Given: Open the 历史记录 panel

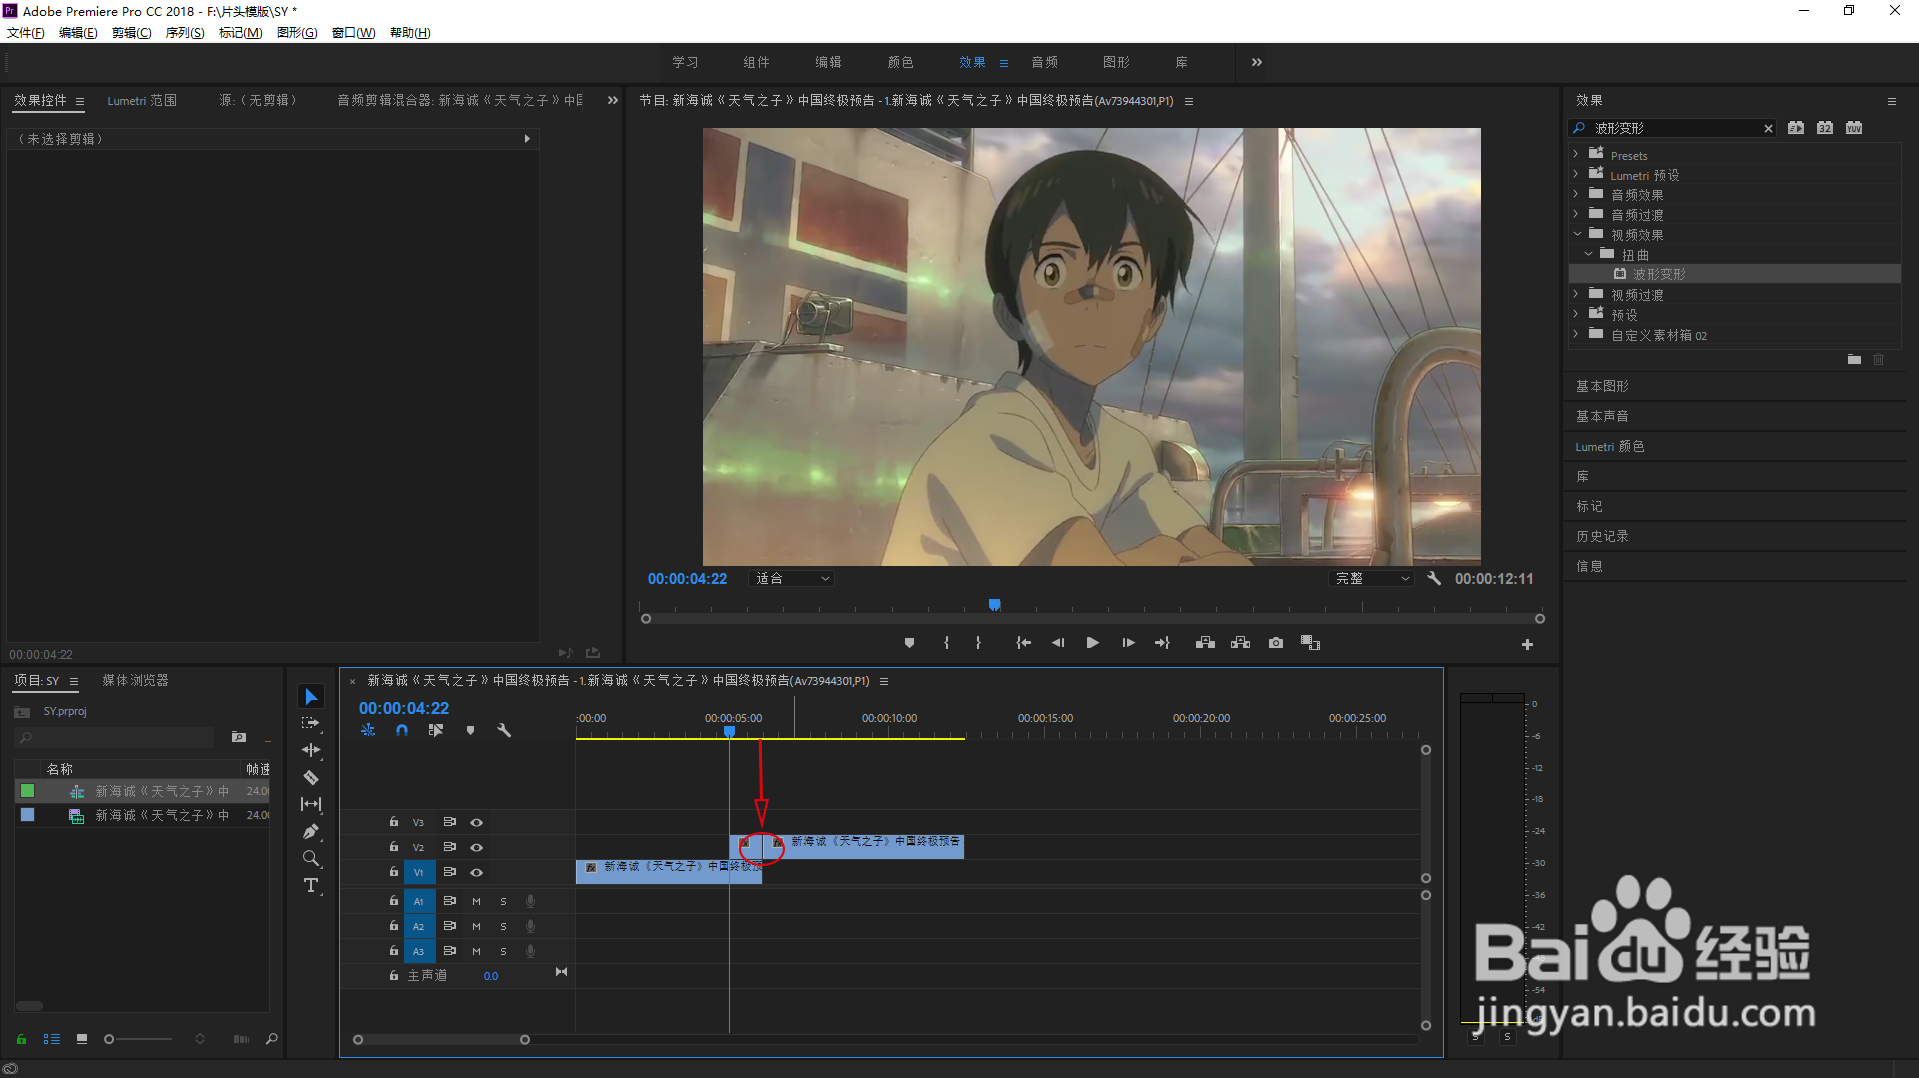Looking at the screenshot, I should 1602,536.
